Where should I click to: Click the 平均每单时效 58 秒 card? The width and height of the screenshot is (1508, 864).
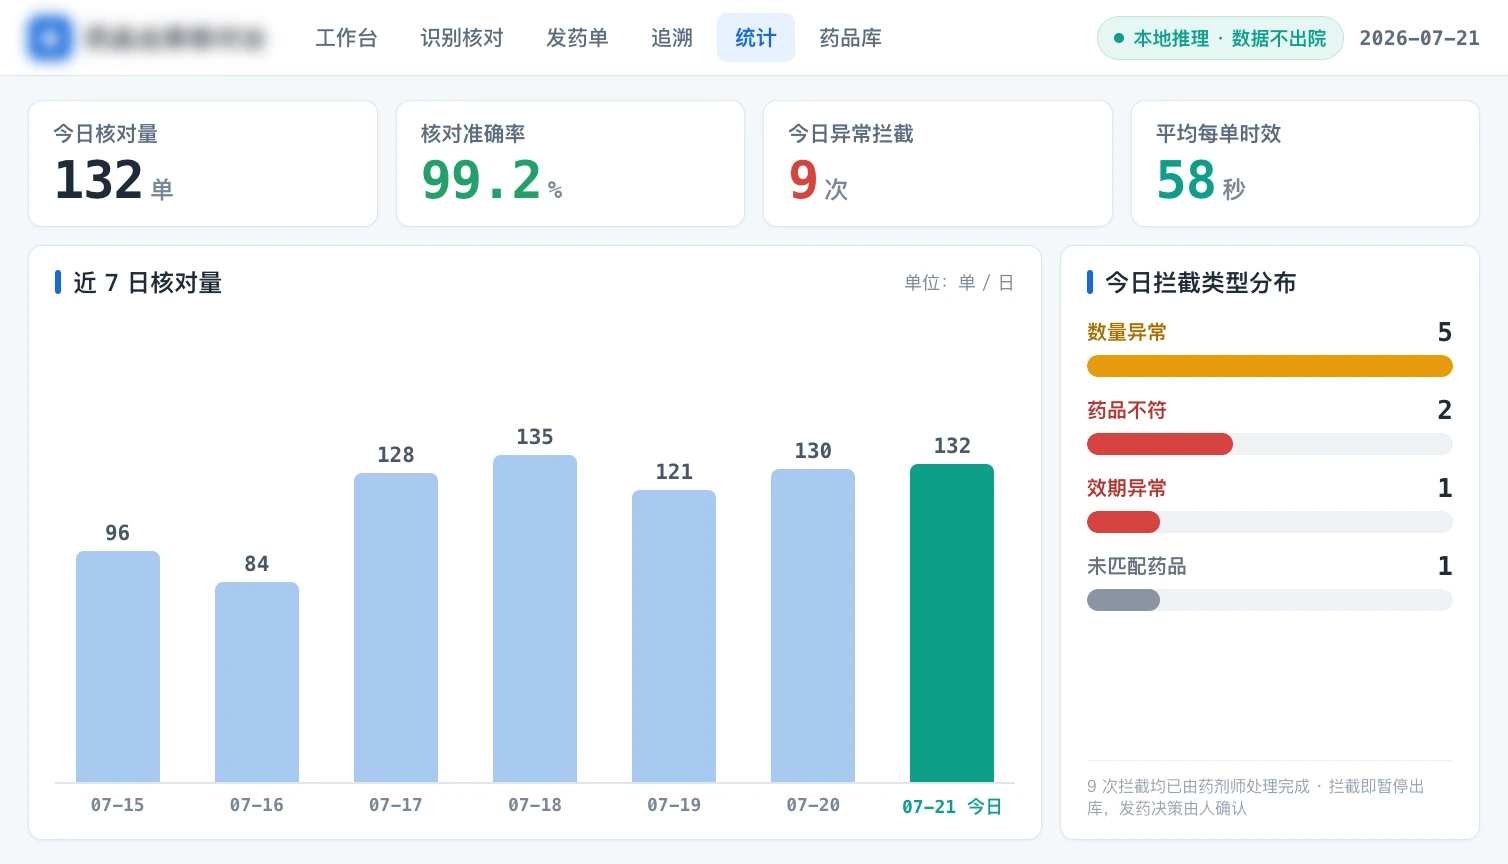point(1305,163)
